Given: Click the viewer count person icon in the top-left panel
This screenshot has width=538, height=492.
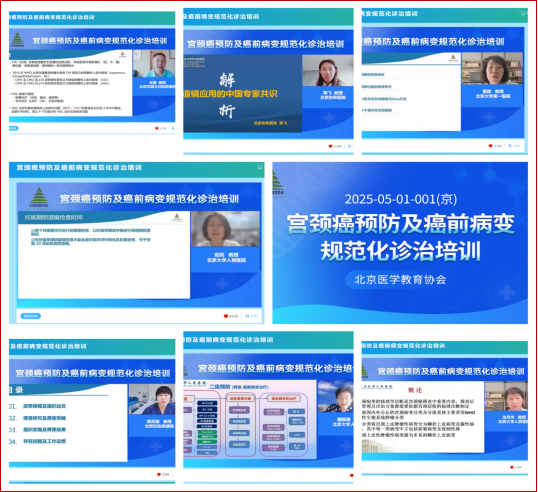Looking at the screenshot, I should 173,128.
